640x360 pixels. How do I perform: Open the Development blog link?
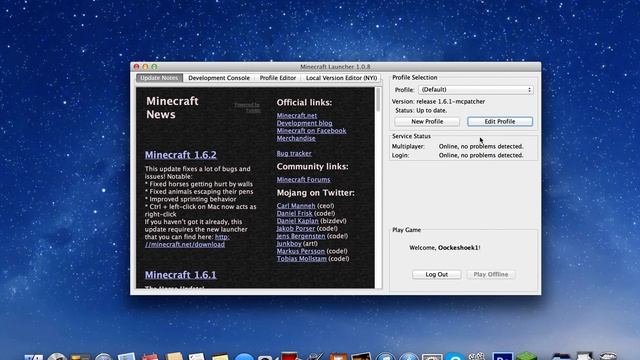pos(304,123)
